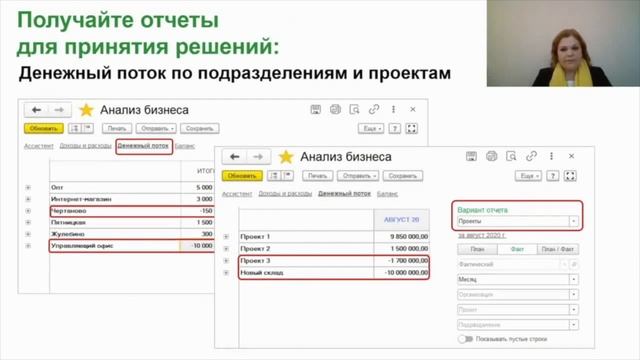Click Обновить button in front window
The image size is (640, 360).
point(242,176)
